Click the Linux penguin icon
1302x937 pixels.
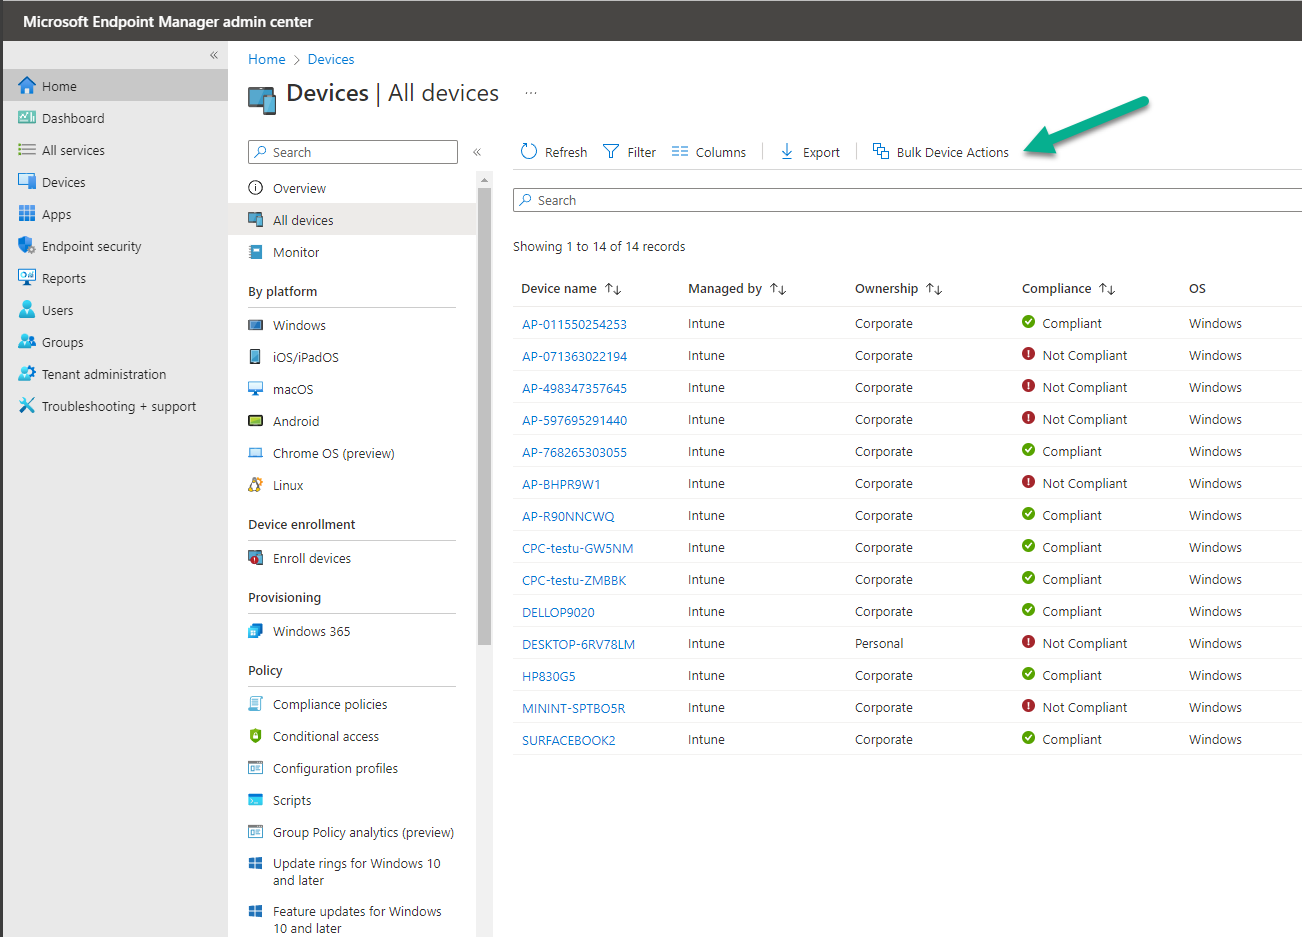[x=256, y=485]
